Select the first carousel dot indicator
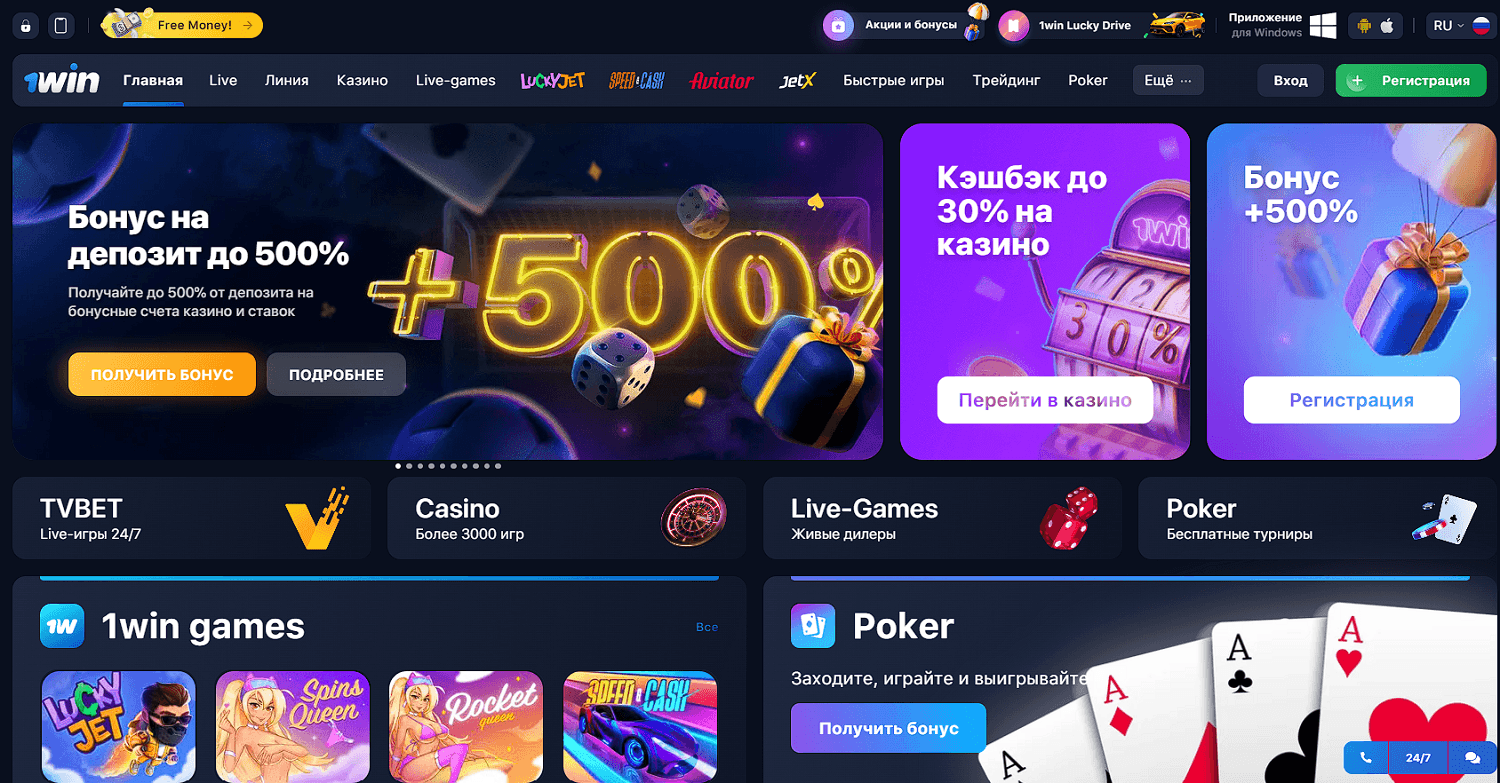This screenshot has height=783, width=1500. 398,466
